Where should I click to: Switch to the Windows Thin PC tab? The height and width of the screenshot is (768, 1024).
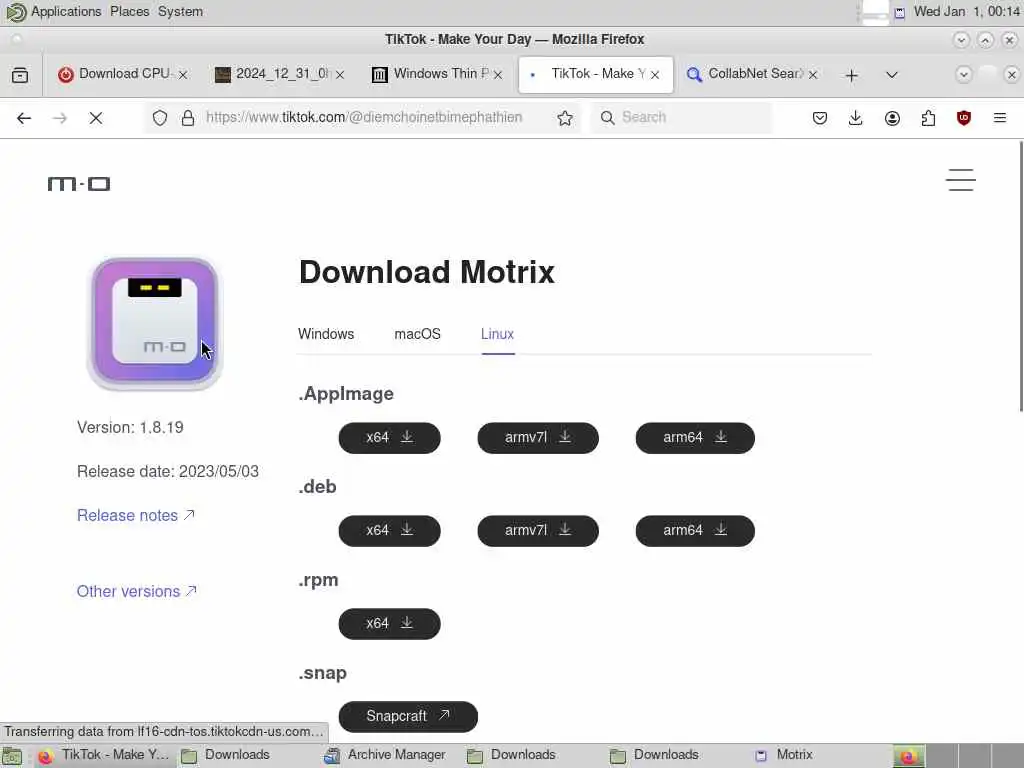[x=438, y=74]
